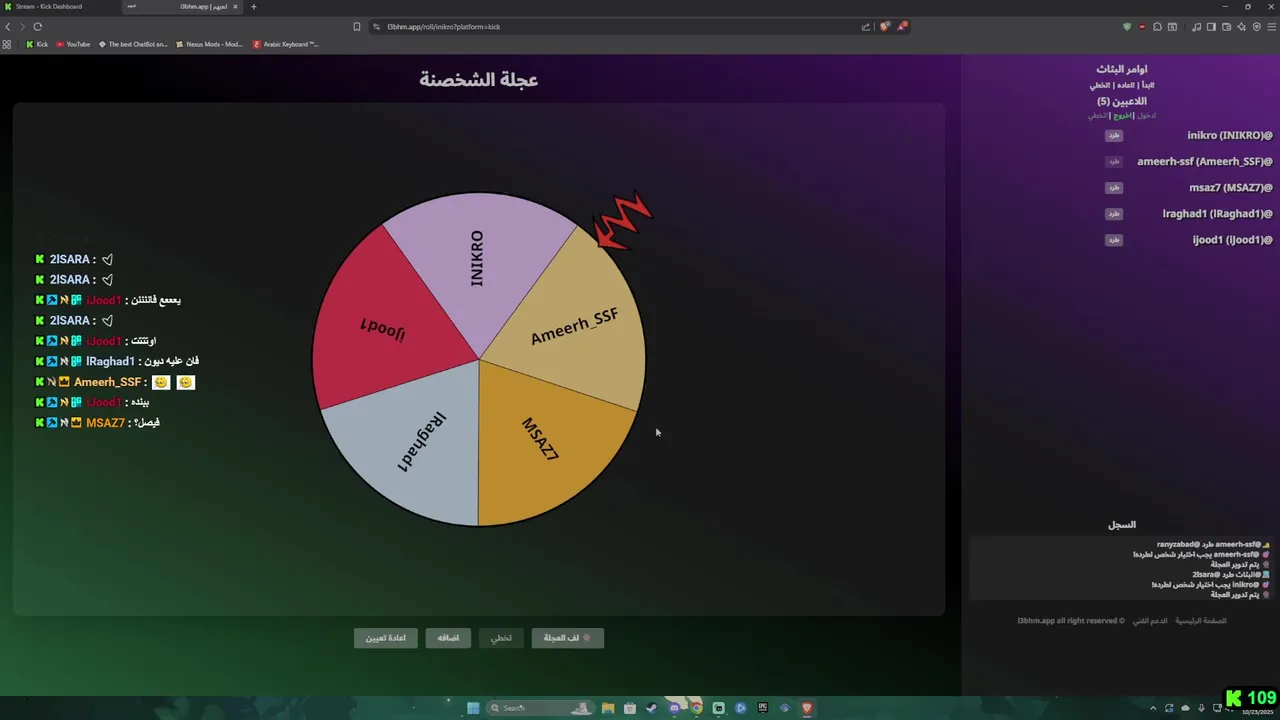
Task: Open the apps grid bookmark icon
Action: coord(7,44)
